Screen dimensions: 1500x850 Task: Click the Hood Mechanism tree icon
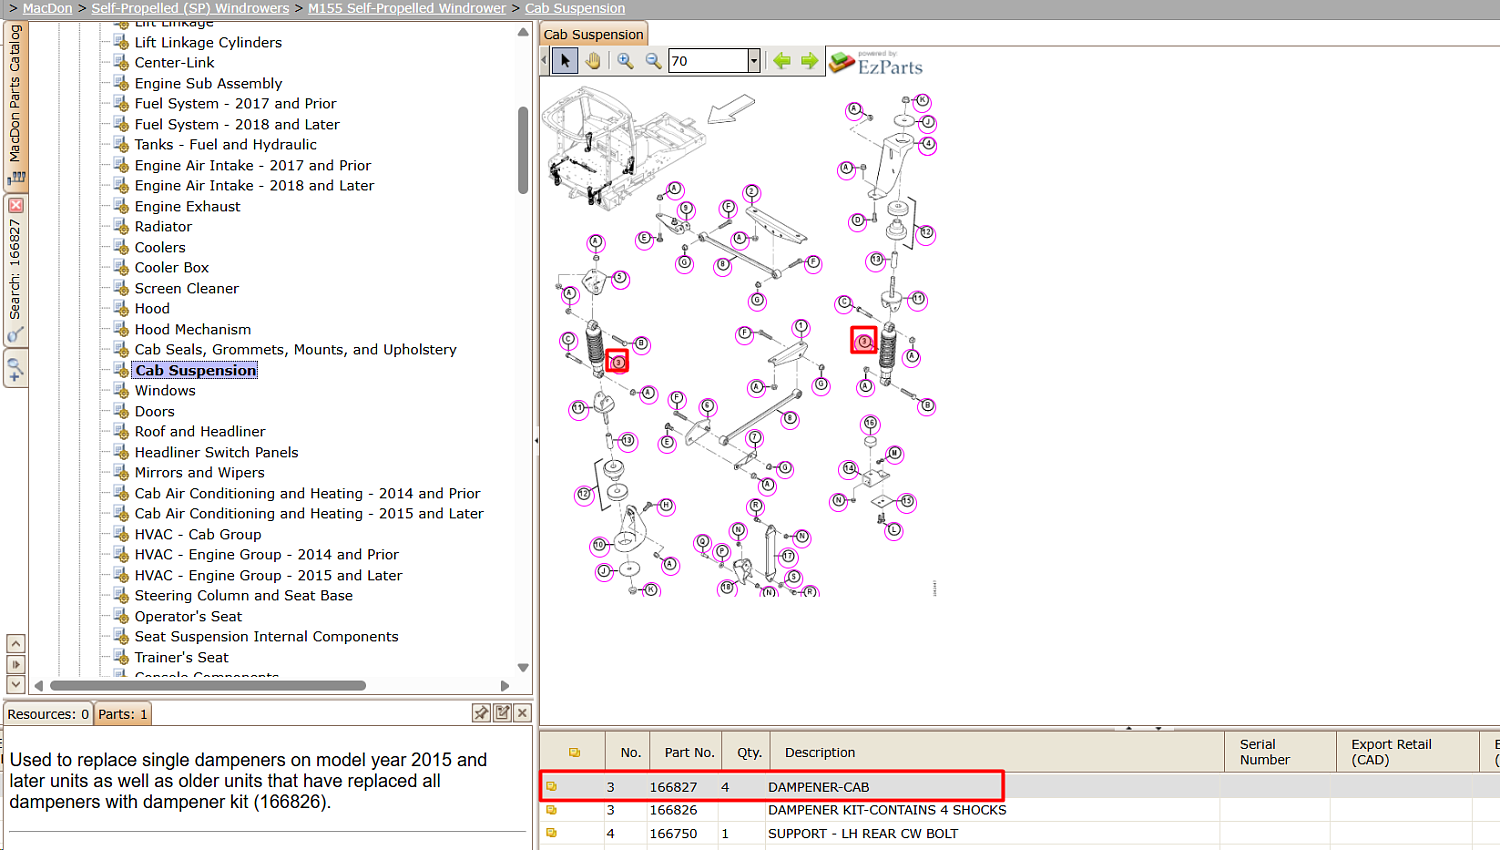click(x=121, y=329)
